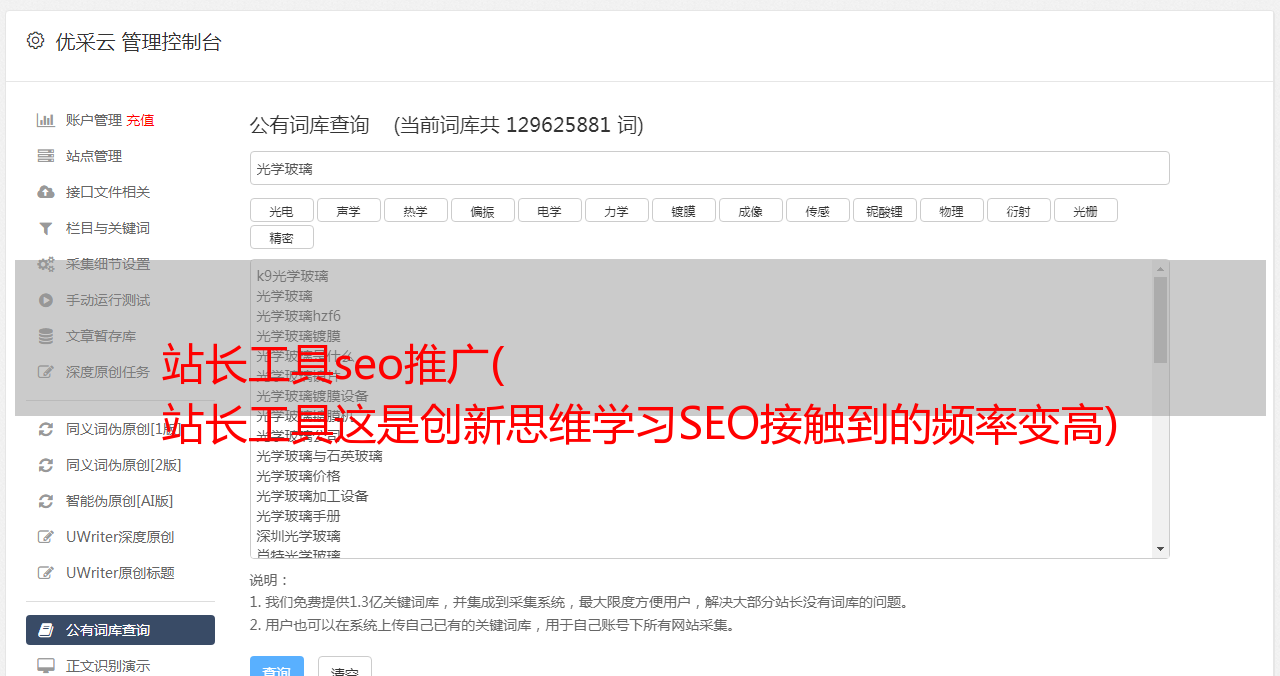Image resolution: width=1280 pixels, height=676 pixels.
Task: Click the 栏目与关键词 filter icon
Action: (45, 228)
